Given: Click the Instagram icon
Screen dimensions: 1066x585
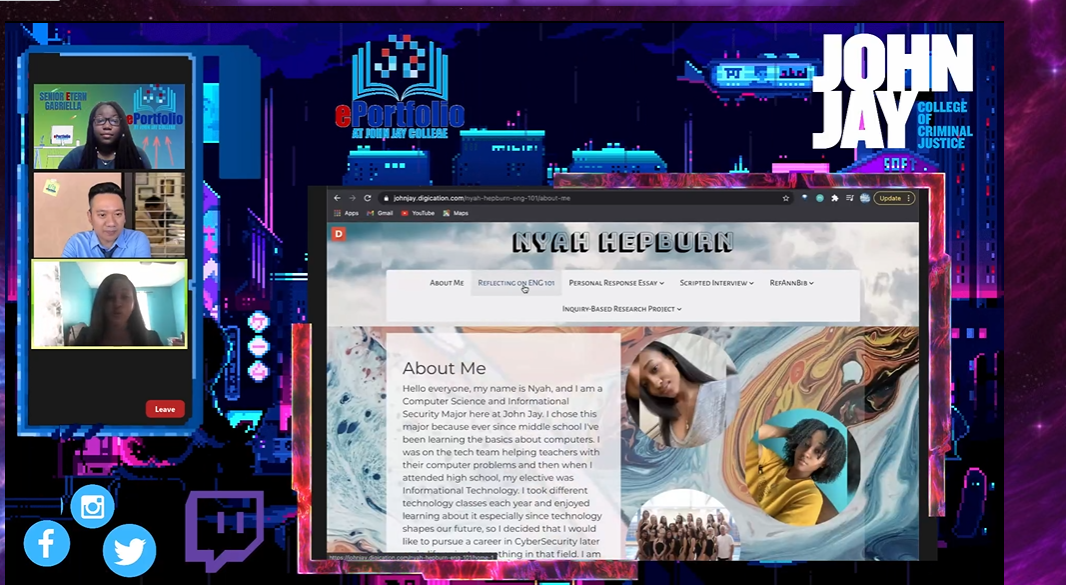Looking at the screenshot, I should pos(92,506).
